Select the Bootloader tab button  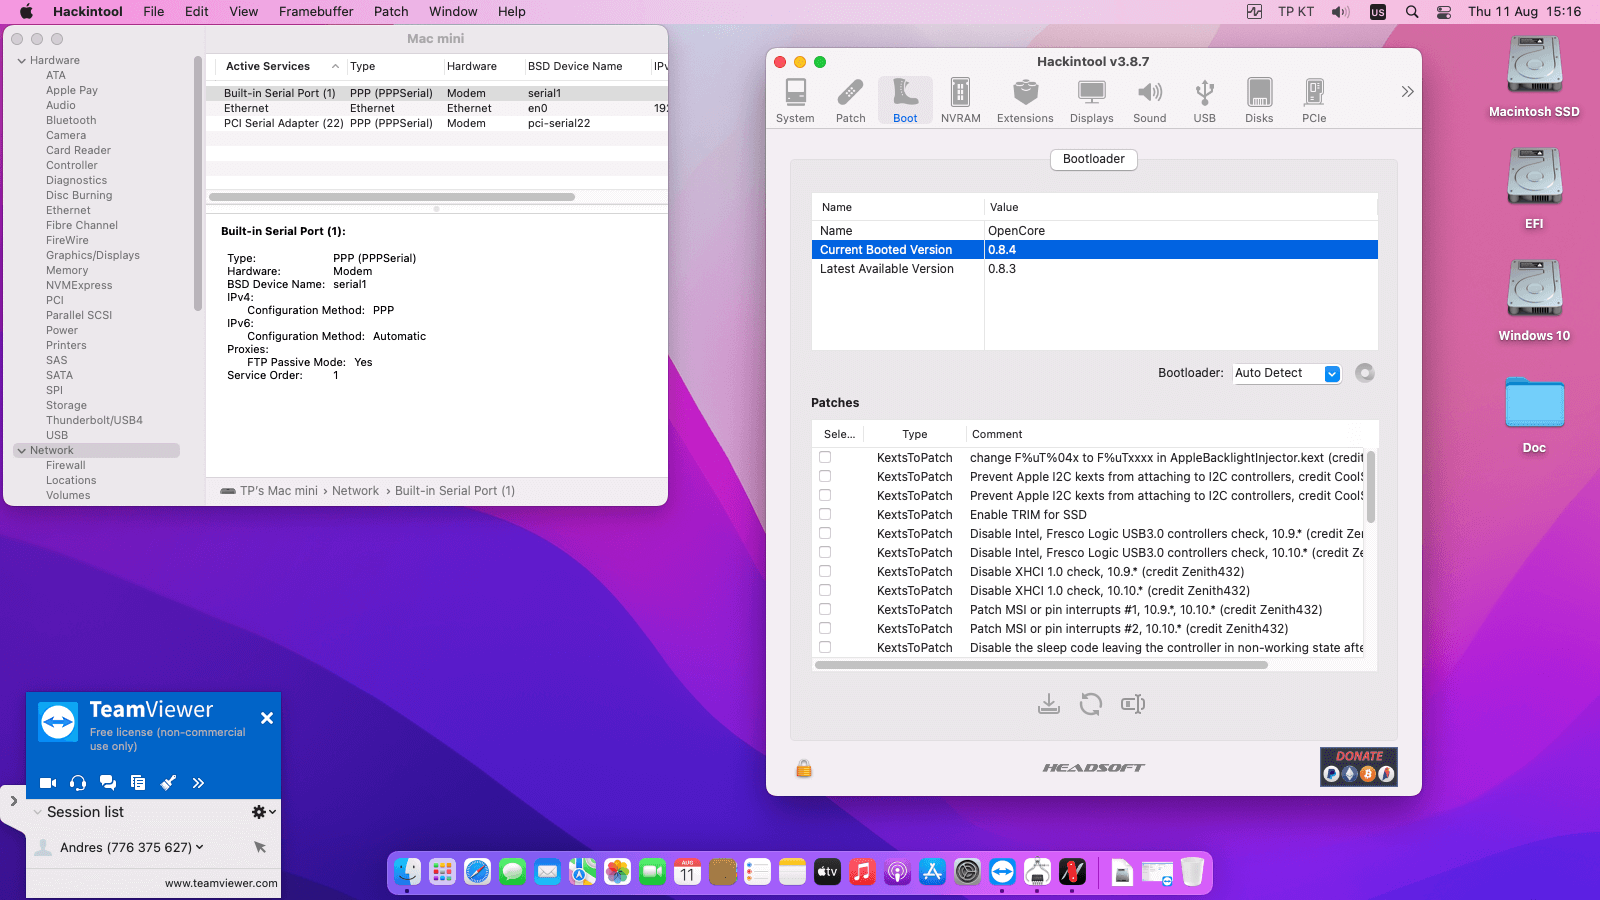(x=1093, y=159)
